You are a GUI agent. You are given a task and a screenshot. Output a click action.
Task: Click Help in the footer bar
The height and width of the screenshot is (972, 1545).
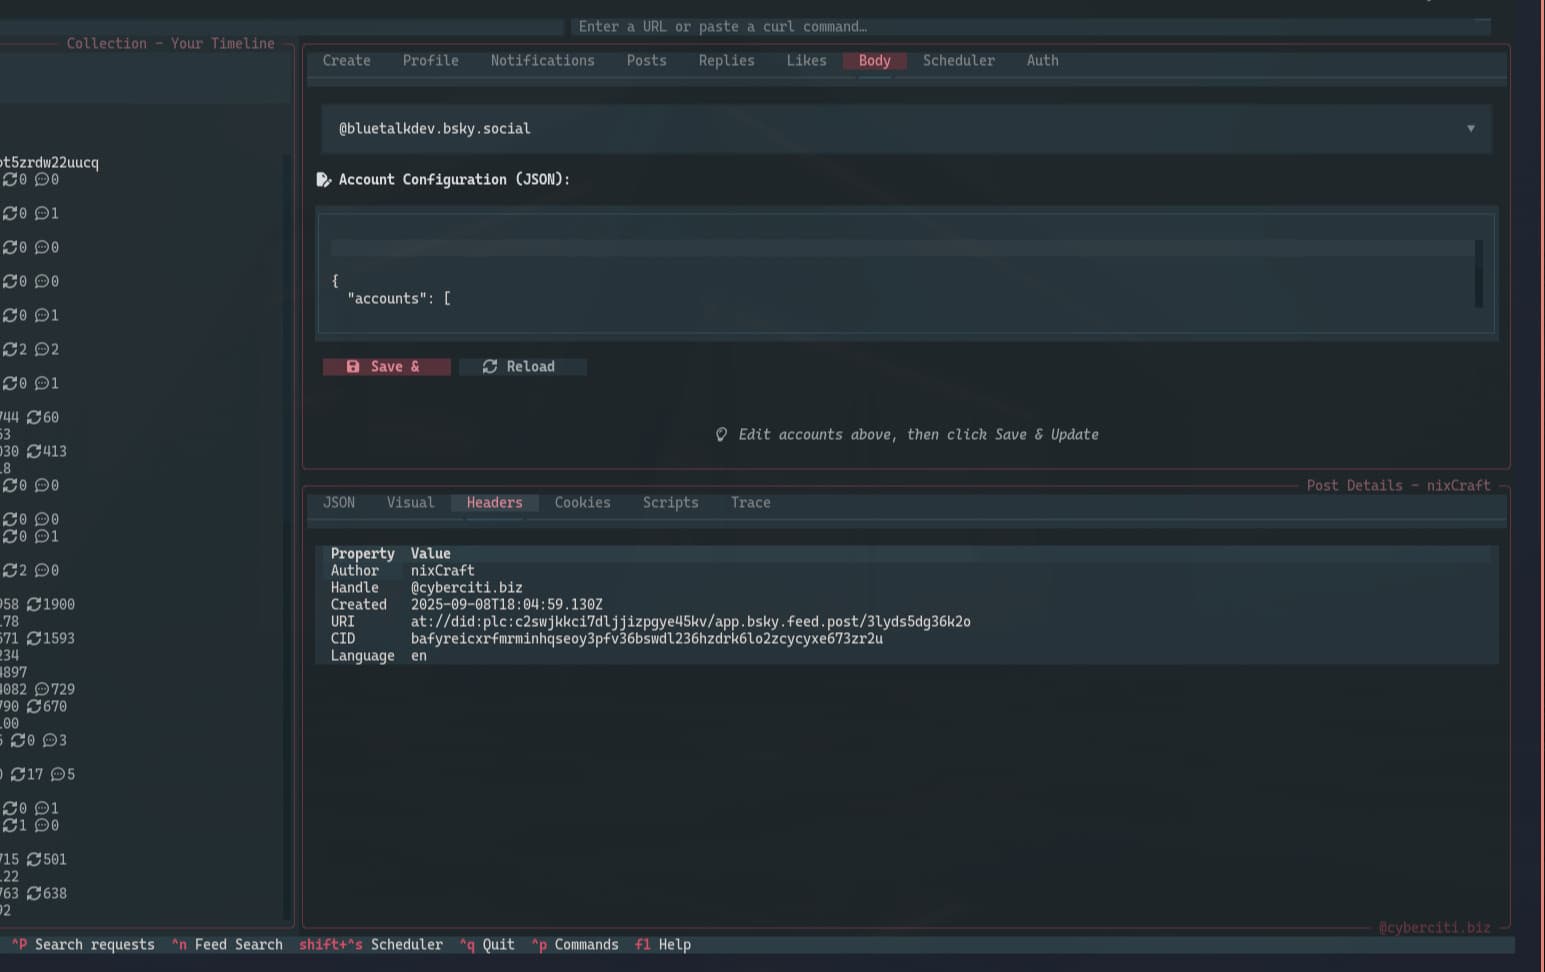673,945
